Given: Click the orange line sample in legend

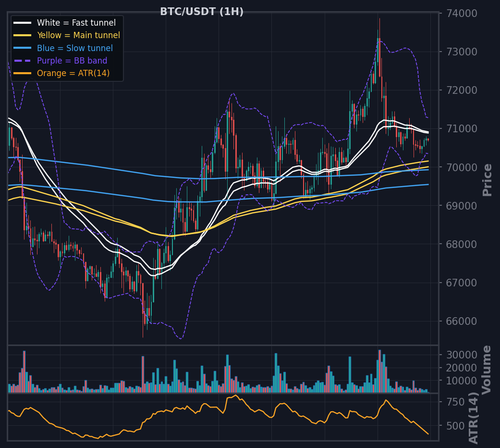Looking at the screenshot, I should (22, 73).
